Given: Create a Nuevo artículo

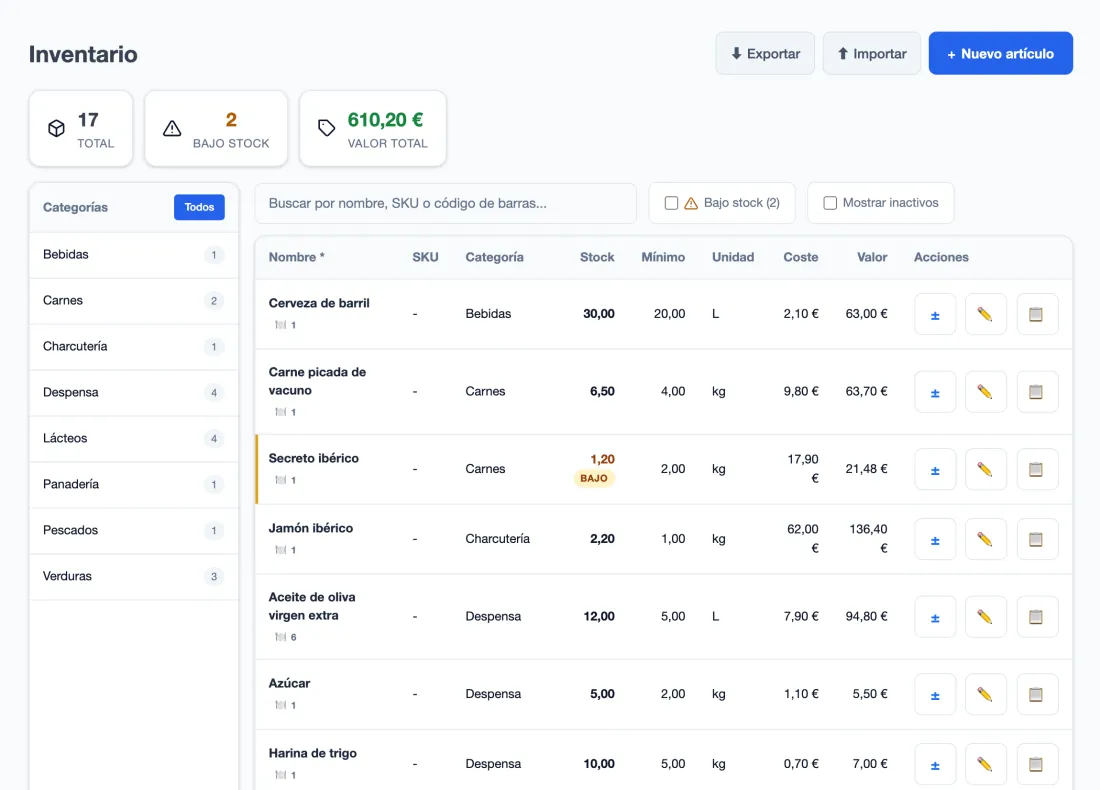Looking at the screenshot, I should [x=1000, y=53].
